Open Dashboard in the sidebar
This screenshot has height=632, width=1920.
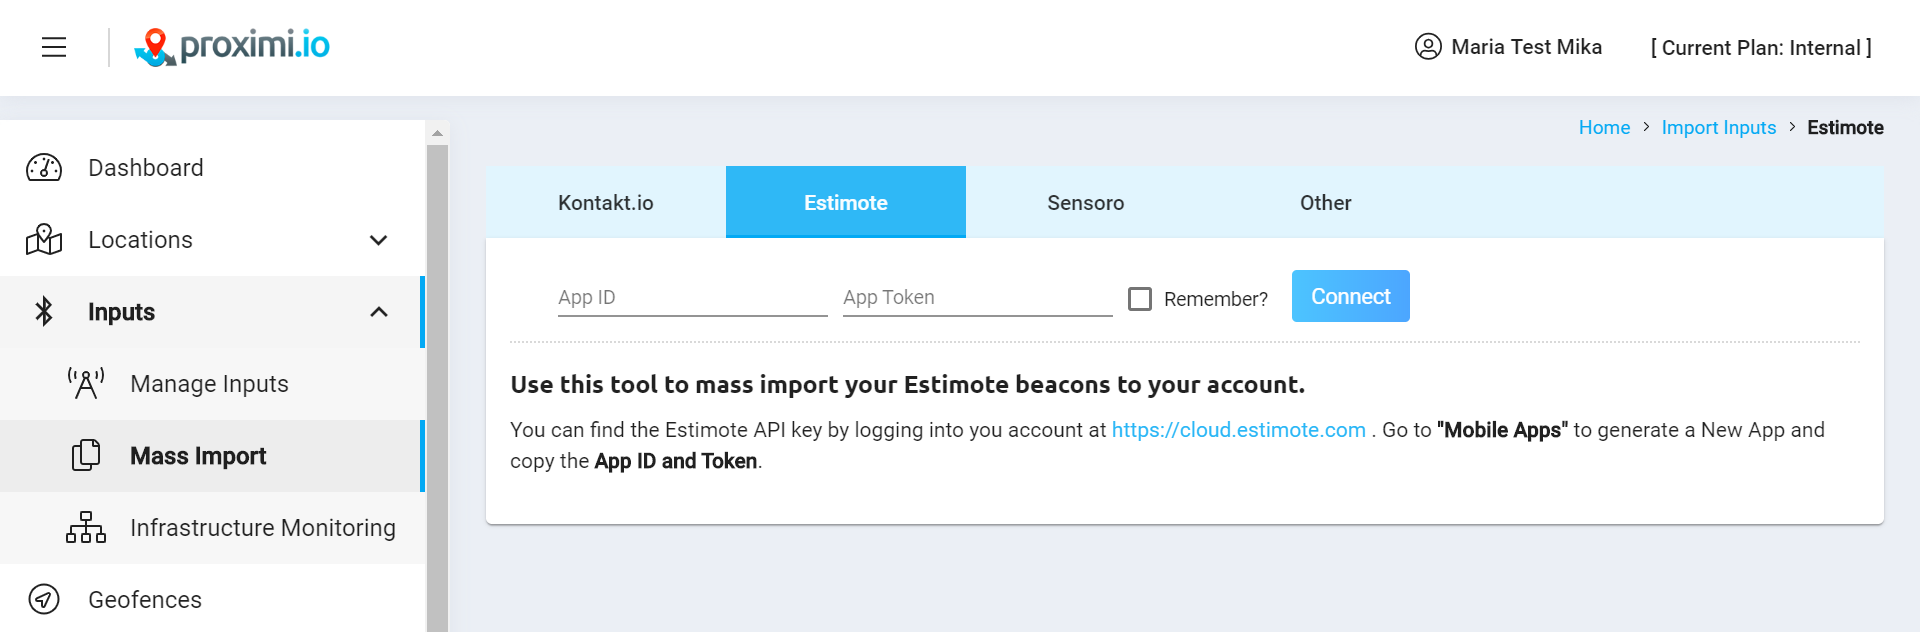click(x=212, y=168)
